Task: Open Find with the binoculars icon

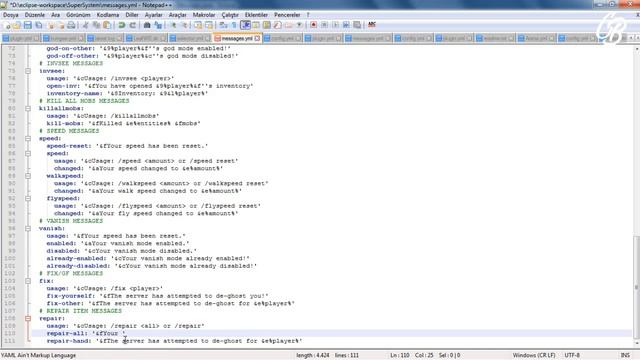Action: [147, 25]
